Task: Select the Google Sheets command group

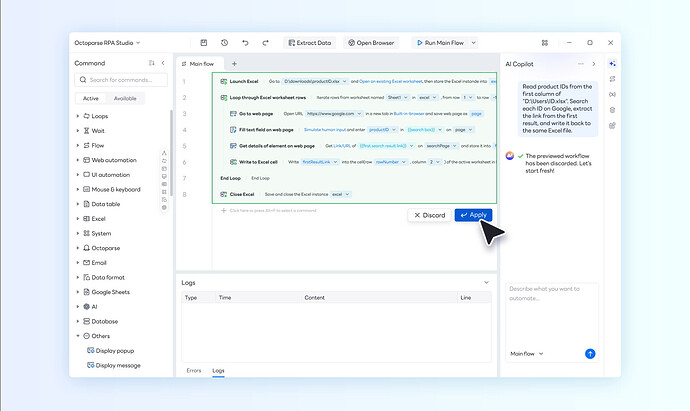Action: (110, 292)
